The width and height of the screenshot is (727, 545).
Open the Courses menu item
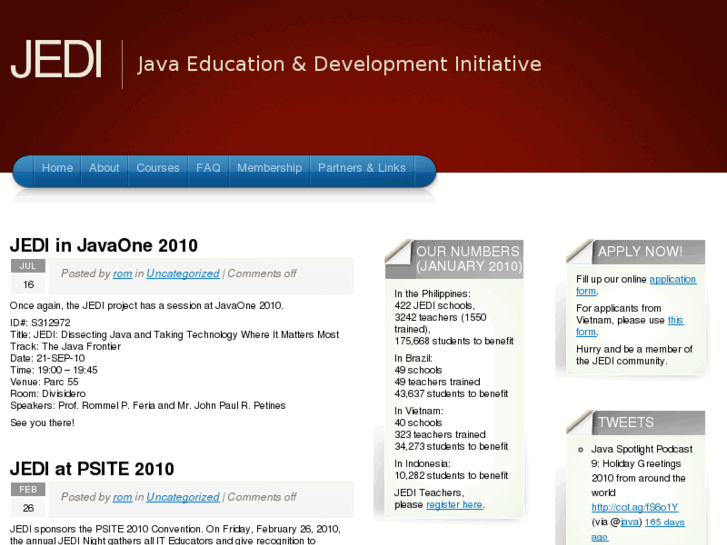158,168
